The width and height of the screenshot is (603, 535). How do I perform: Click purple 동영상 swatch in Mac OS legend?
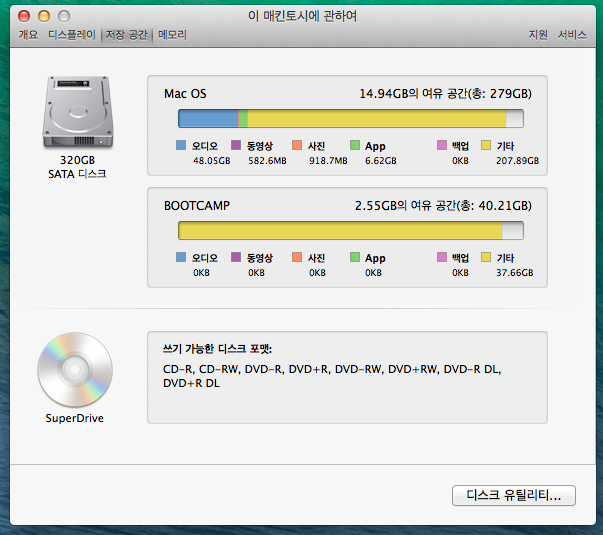pos(237,146)
